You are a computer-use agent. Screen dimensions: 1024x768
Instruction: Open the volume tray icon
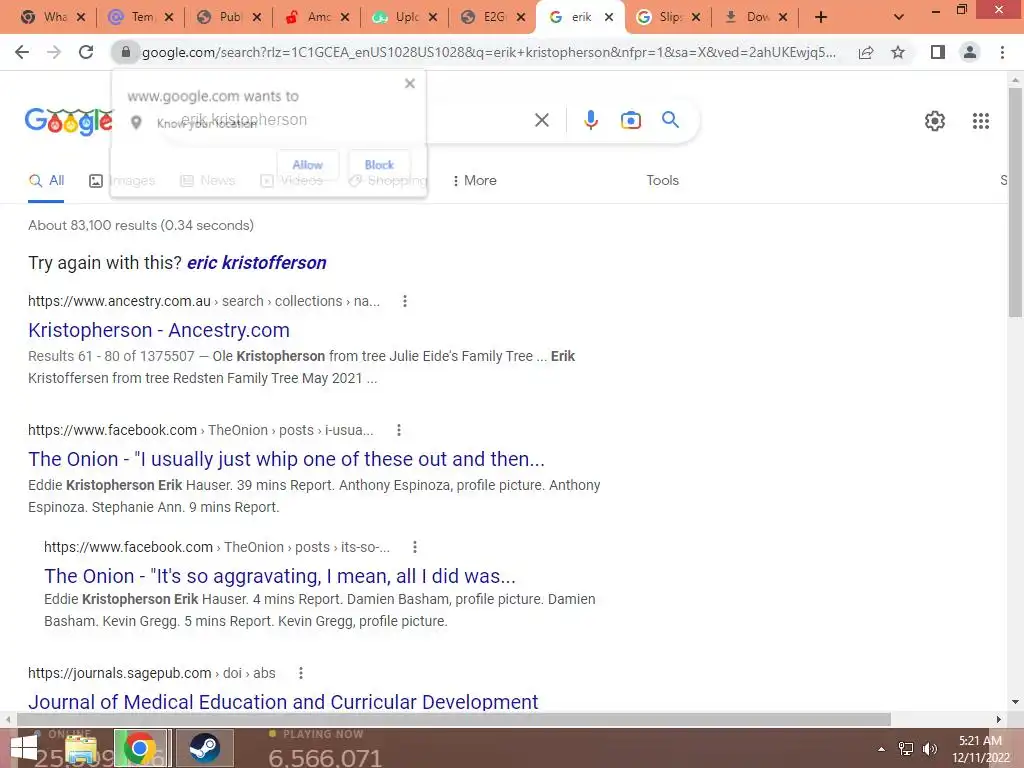click(x=929, y=749)
